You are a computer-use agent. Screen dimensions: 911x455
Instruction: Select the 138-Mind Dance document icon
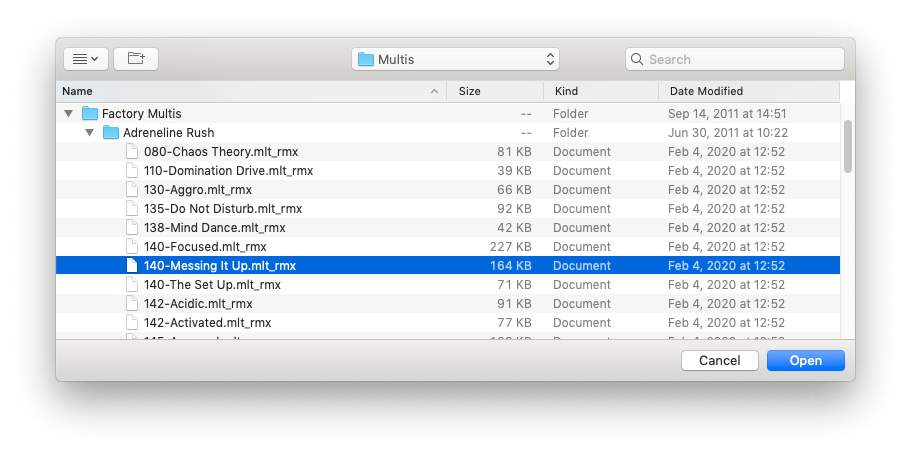click(x=131, y=228)
